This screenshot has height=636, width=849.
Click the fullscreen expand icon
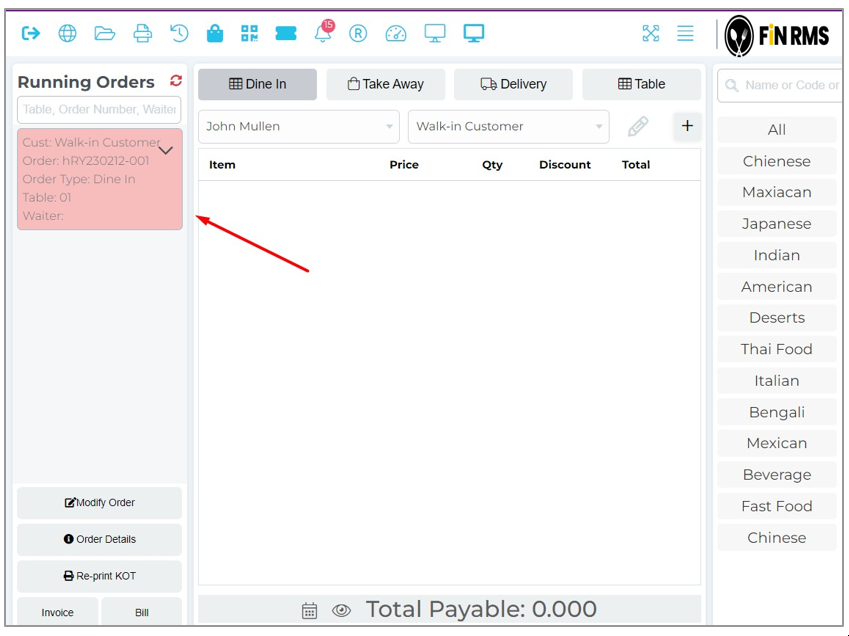(x=651, y=33)
